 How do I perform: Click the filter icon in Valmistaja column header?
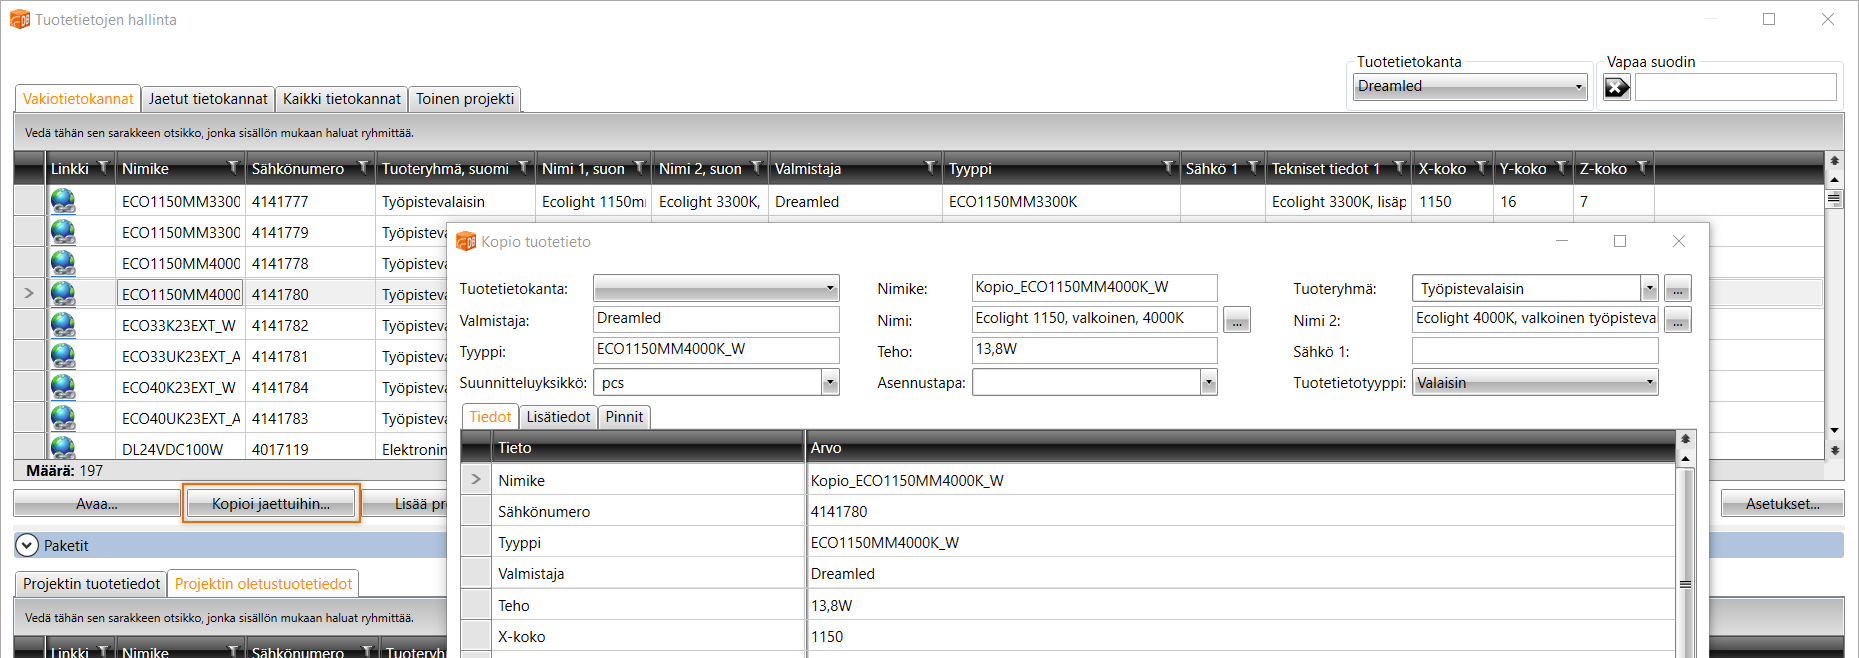[930, 168]
